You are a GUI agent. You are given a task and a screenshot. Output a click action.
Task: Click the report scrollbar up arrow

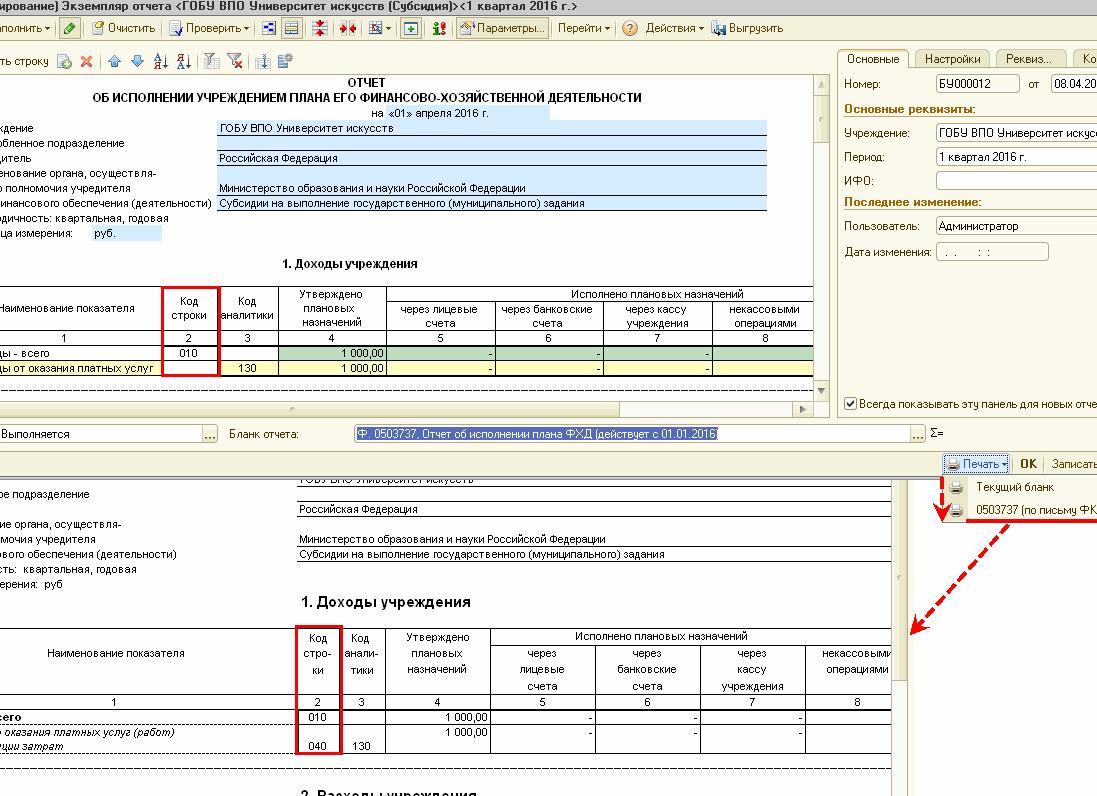point(821,85)
